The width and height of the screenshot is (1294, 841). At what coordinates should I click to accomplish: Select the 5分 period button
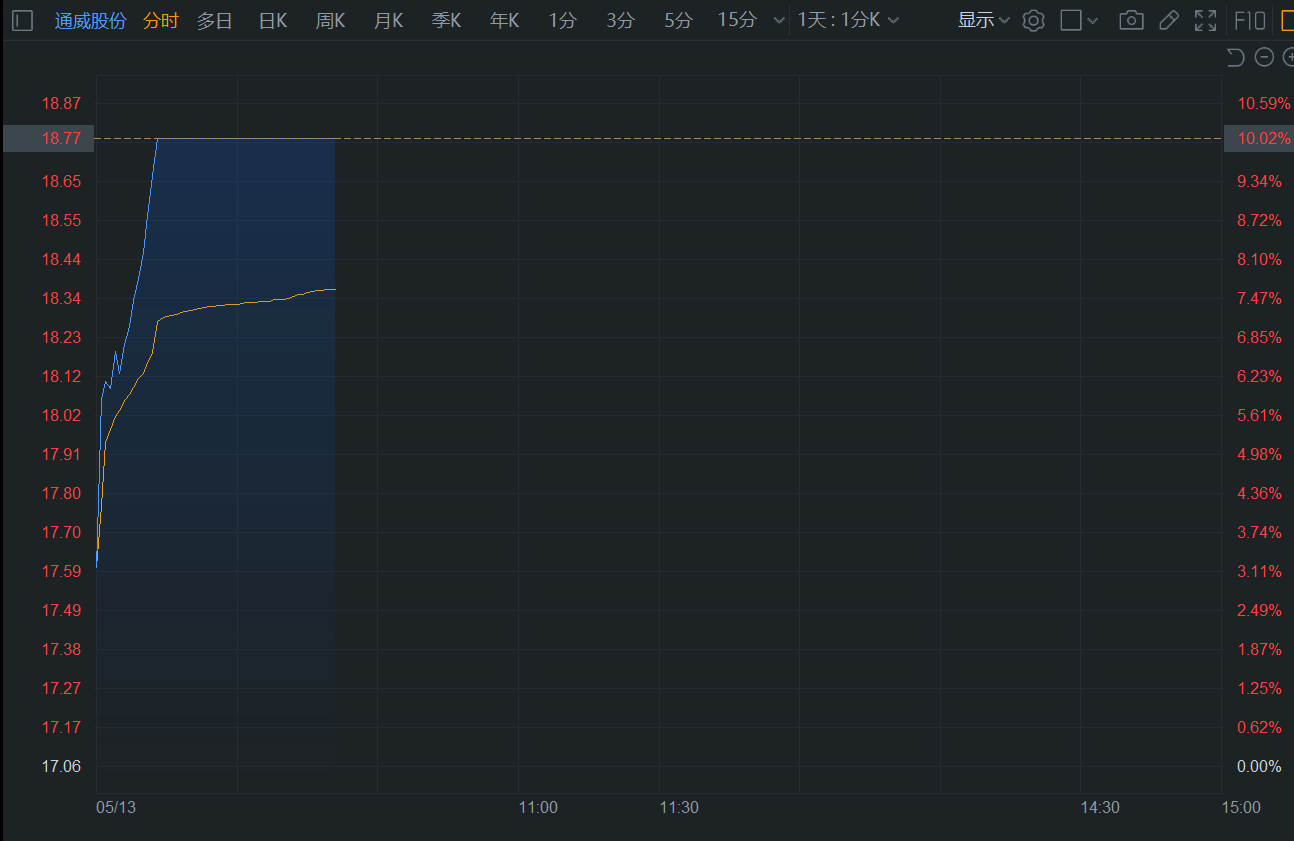pyautogui.click(x=678, y=20)
